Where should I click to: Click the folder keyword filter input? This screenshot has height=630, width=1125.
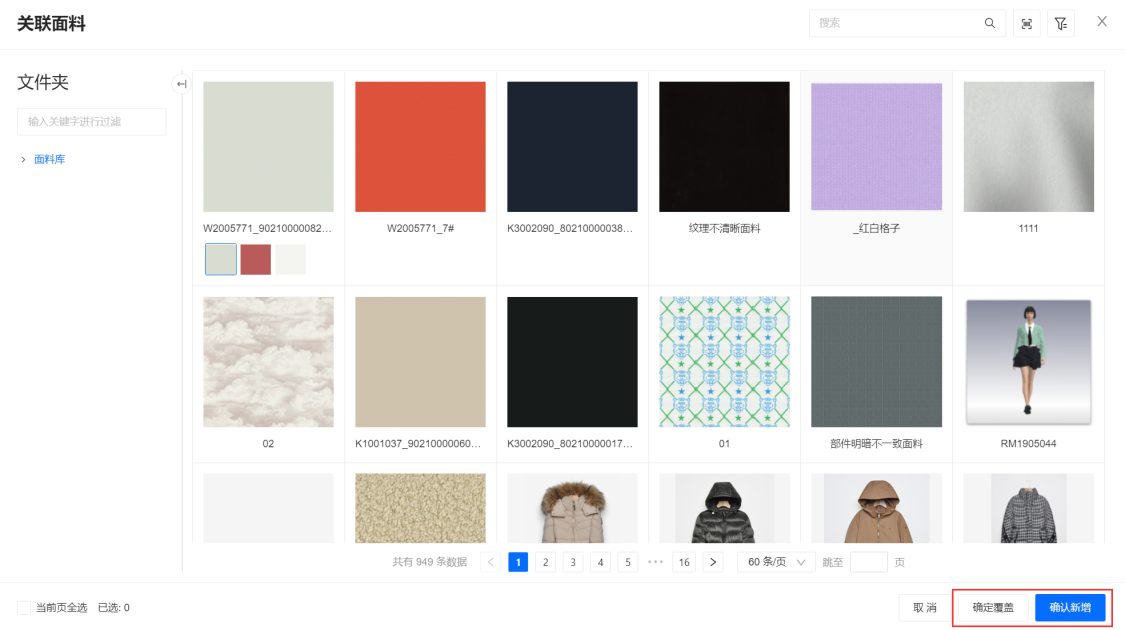click(92, 121)
